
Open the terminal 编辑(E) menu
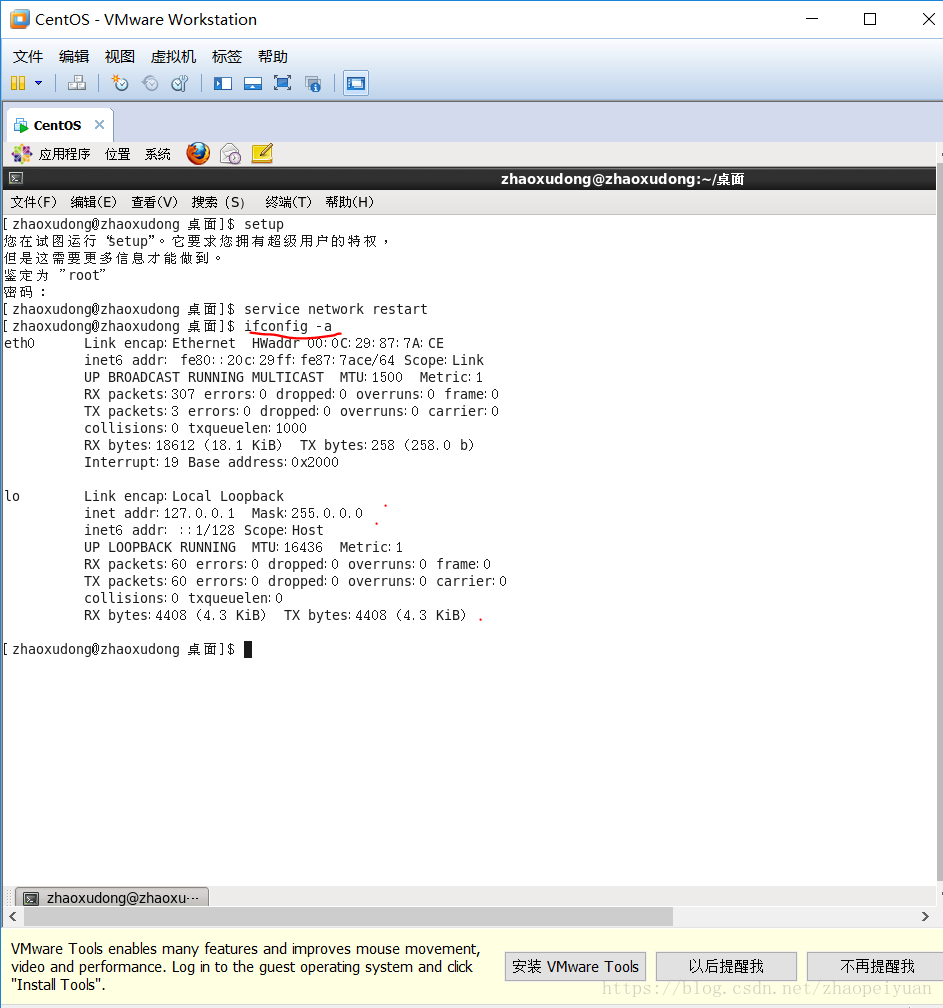pos(93,202)
